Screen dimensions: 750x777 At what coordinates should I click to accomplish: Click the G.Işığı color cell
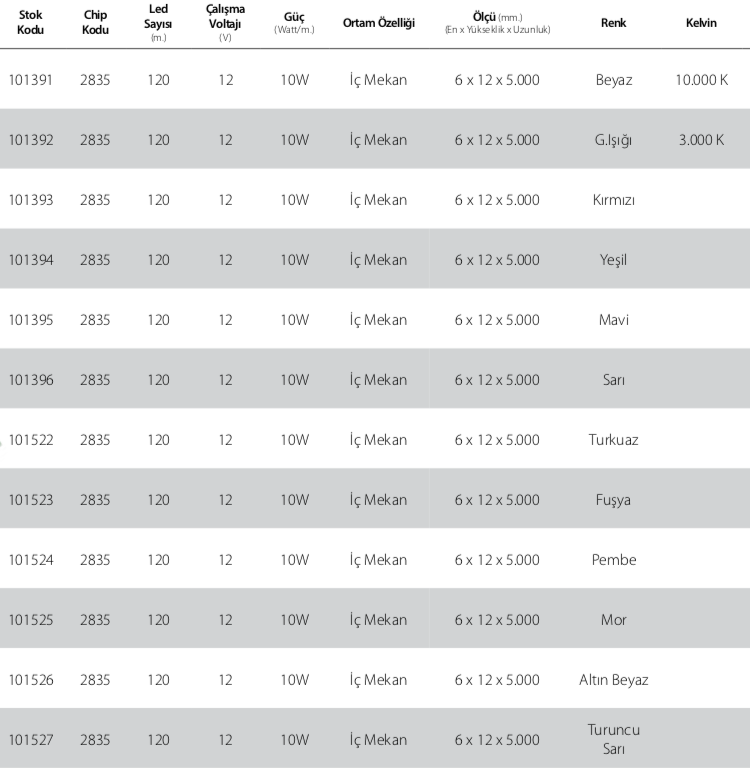(613, 141)
